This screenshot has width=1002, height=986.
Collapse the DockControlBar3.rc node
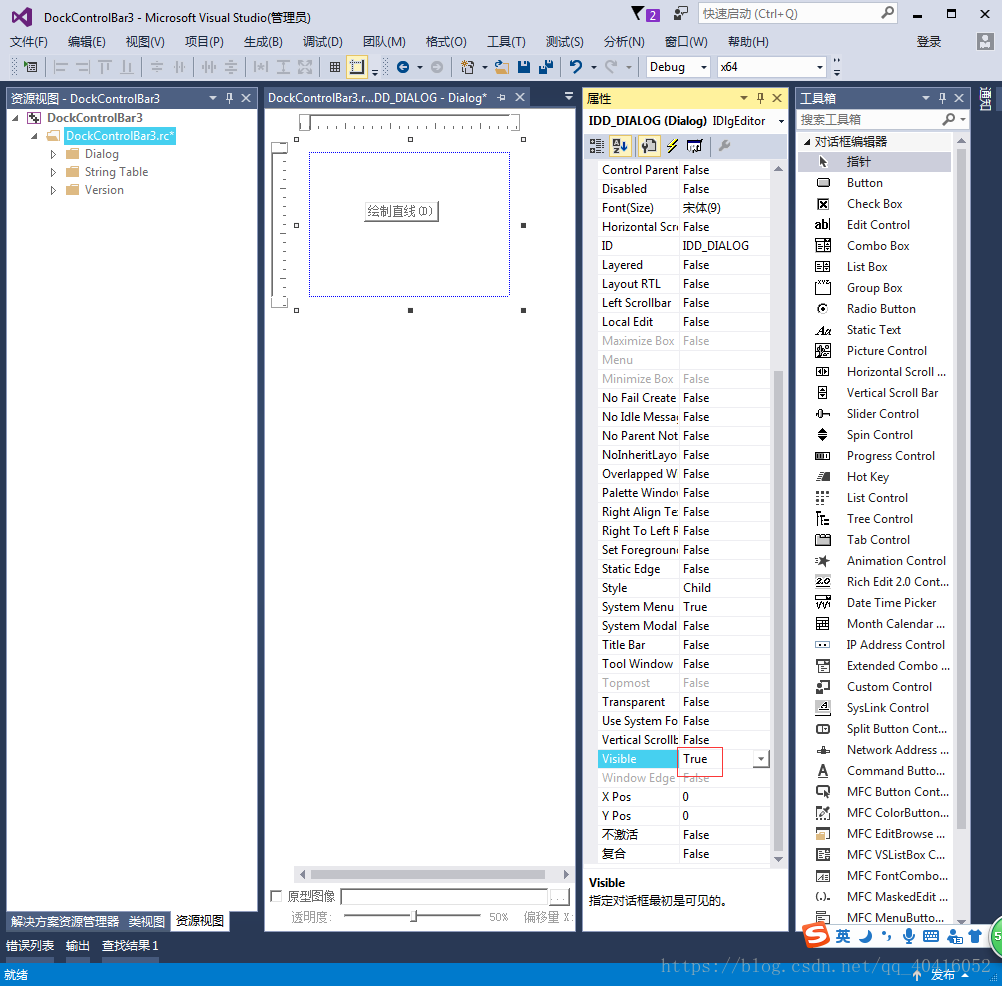coord(35,136)
